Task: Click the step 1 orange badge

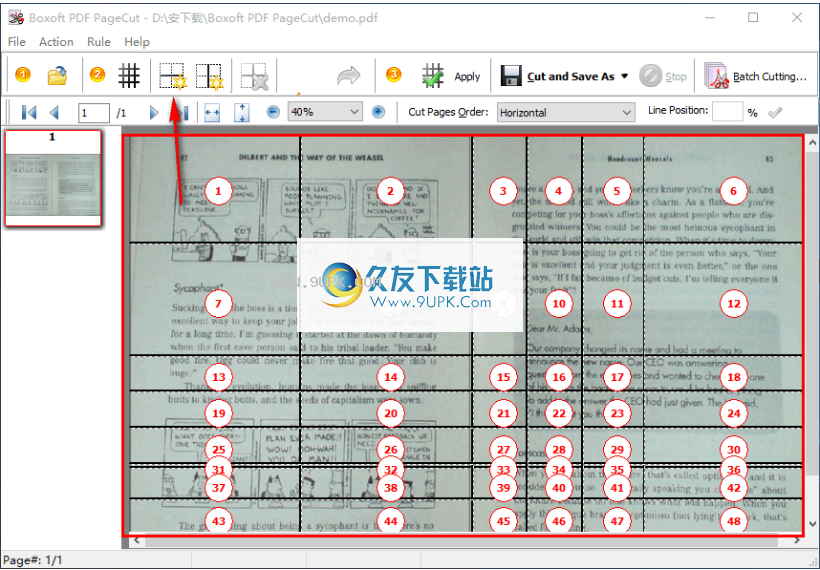Action: tap(22, 75)
